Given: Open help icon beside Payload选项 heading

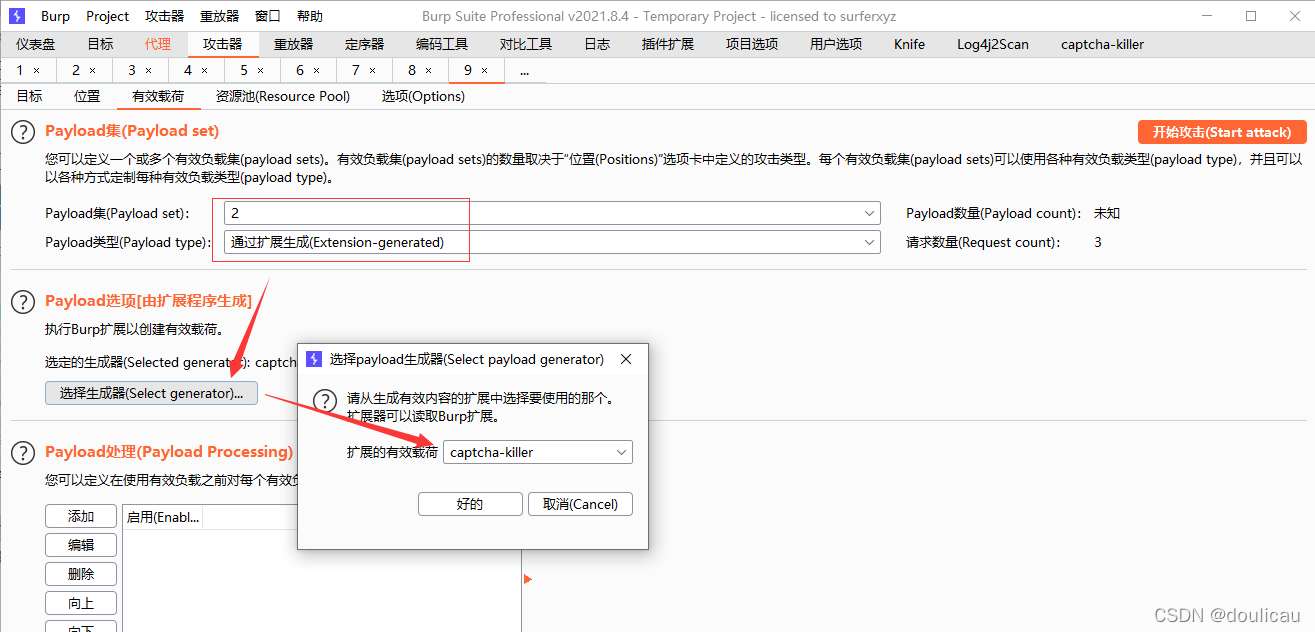Looking at the screenshot, I should 22,301.
